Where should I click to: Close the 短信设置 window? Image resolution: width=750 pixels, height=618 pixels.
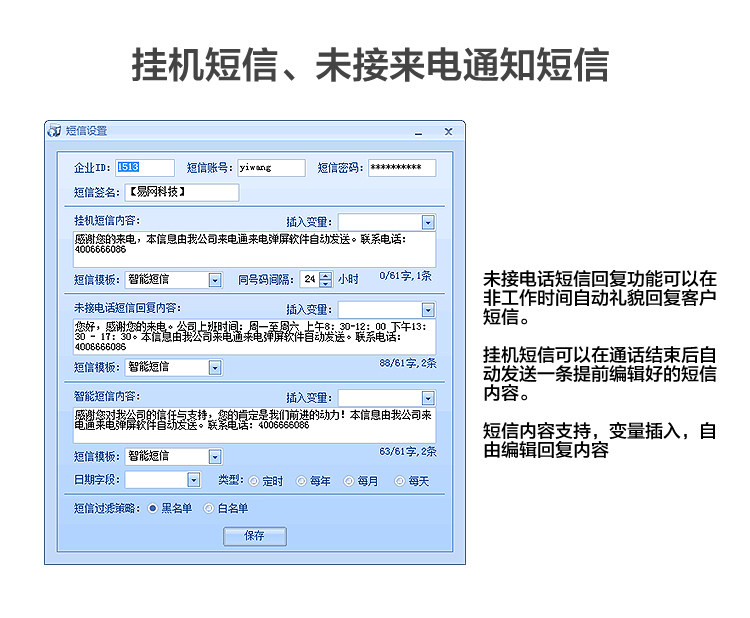click(448, 132)
